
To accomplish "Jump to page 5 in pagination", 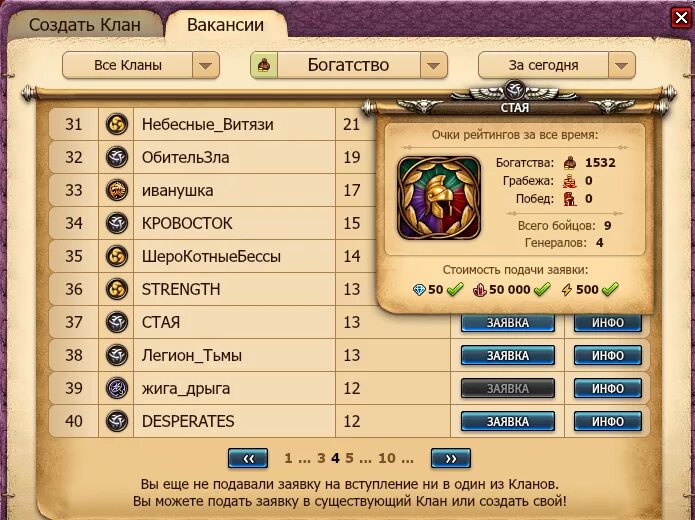I will [349, 458].
